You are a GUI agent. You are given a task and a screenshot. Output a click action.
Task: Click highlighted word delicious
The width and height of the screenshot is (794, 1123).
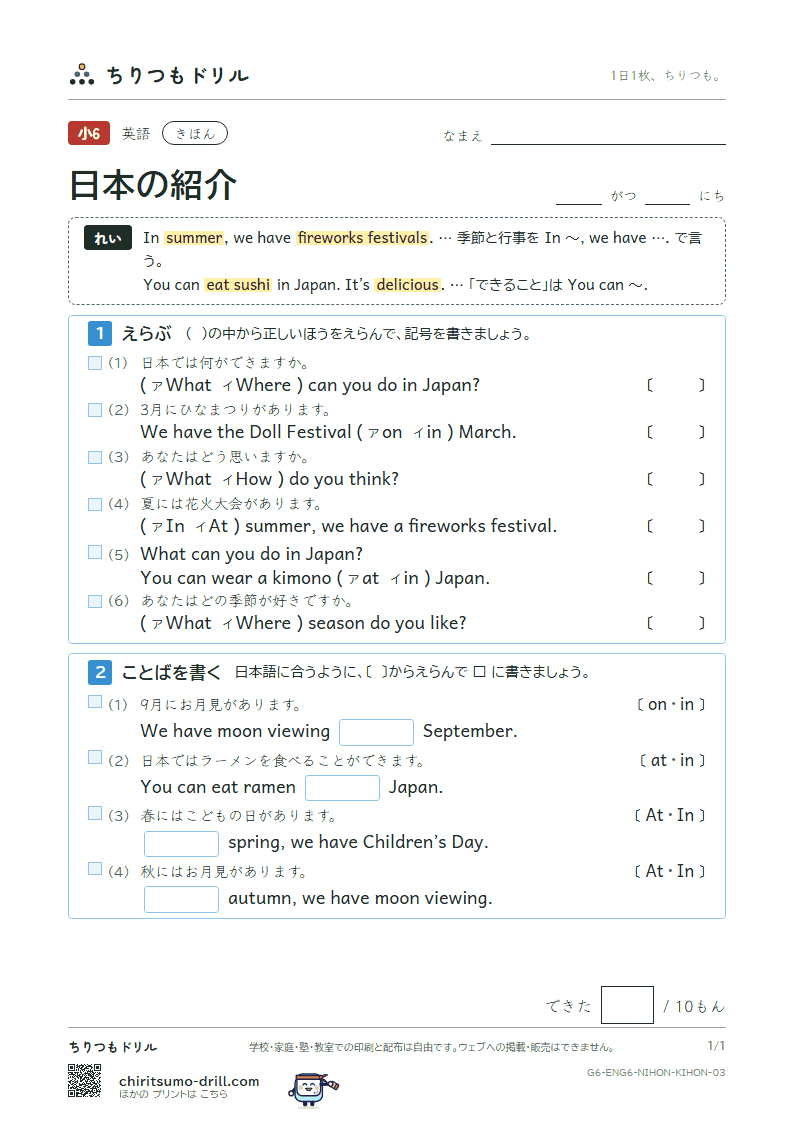coord(407,285)
